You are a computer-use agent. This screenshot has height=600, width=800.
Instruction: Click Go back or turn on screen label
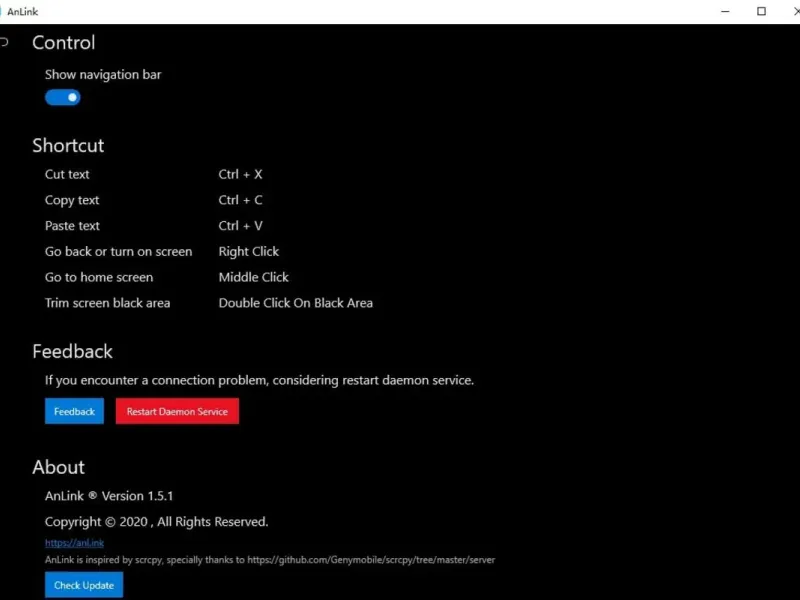[118, 252]
